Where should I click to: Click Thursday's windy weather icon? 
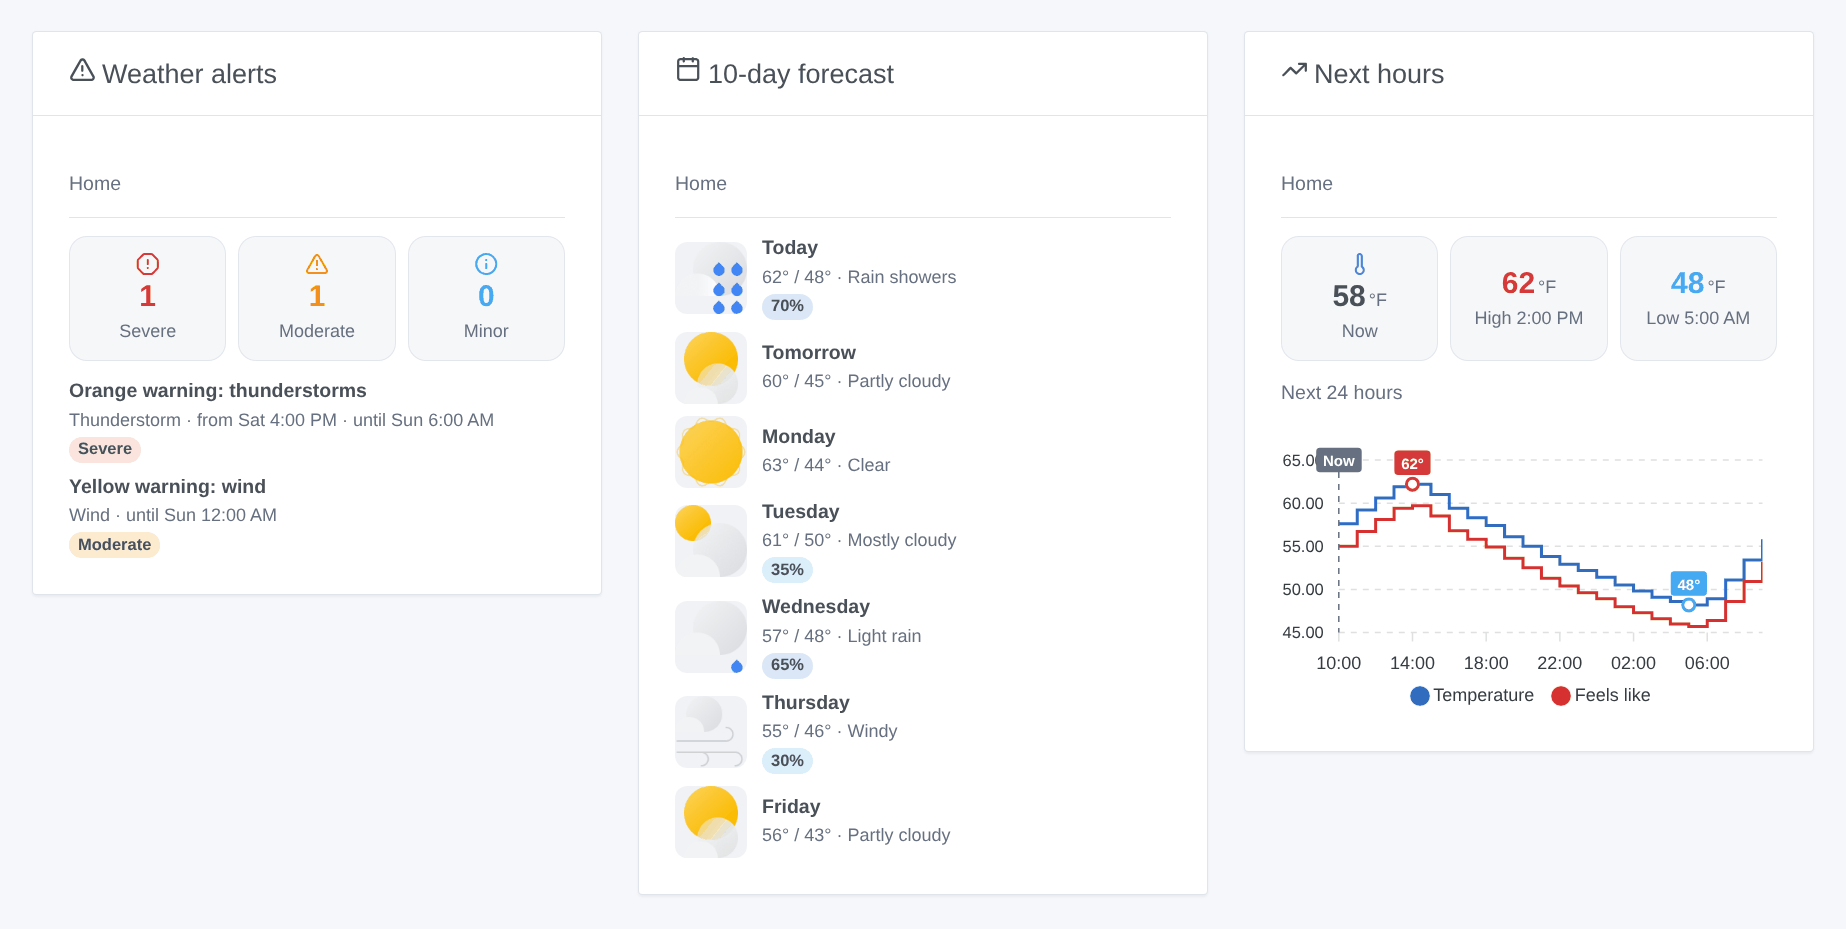pos(711,732)
